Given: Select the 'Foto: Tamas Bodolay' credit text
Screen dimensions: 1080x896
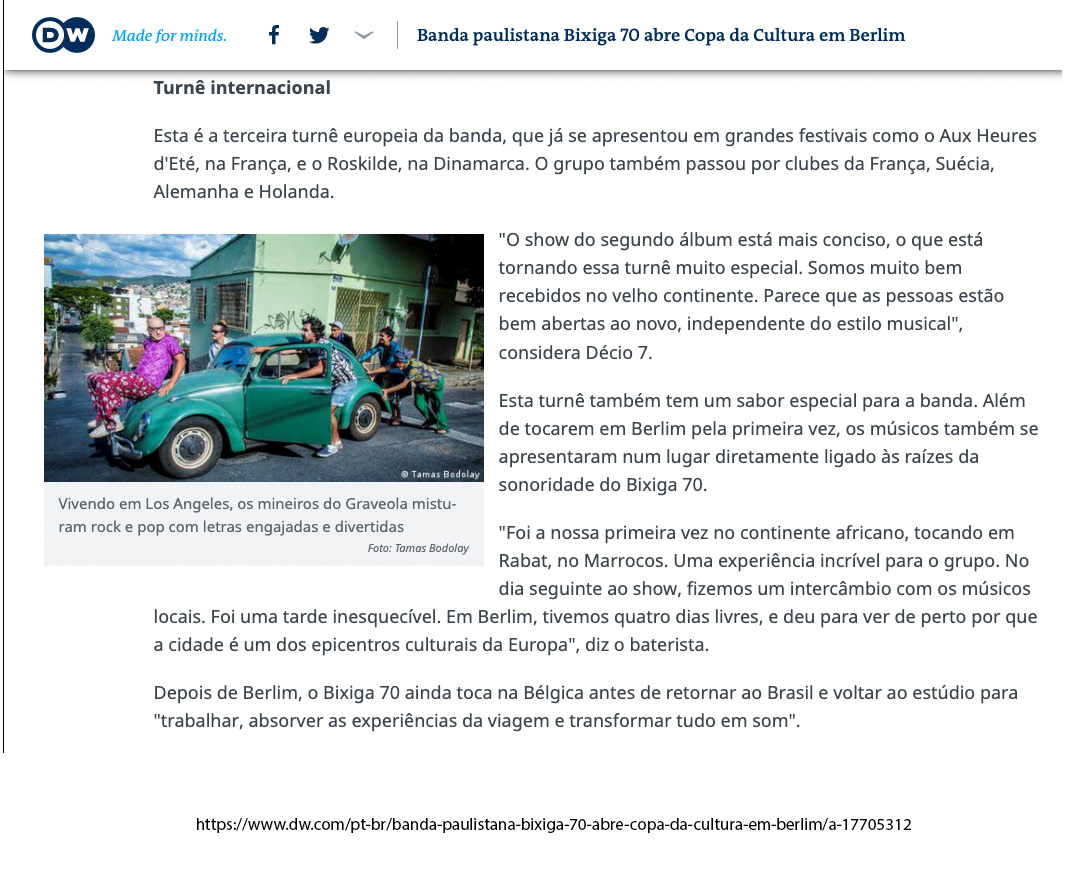Looking at the screenshot, I should [x=417, y=546].
